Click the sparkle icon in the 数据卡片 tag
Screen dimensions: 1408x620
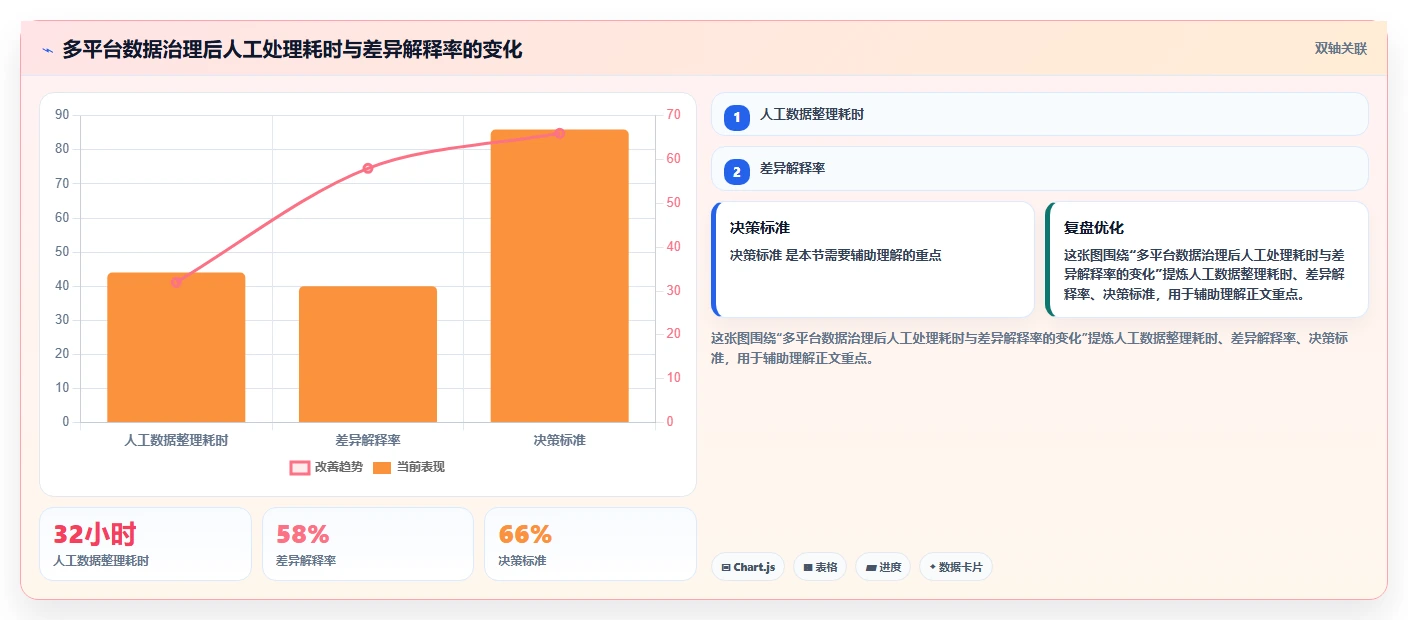pos(932,567)
